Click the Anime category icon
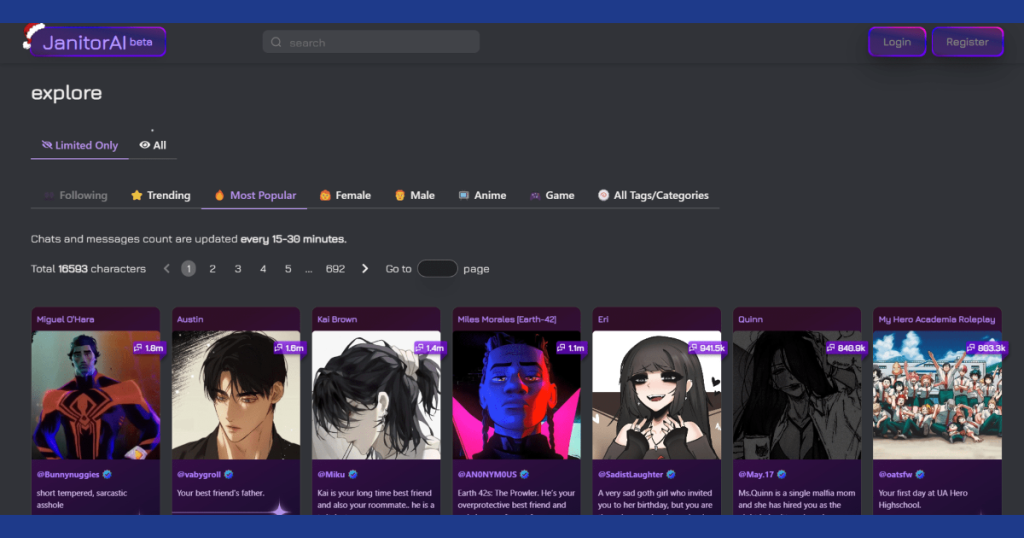Screen dimensions: 1024x538 point(463,195)
